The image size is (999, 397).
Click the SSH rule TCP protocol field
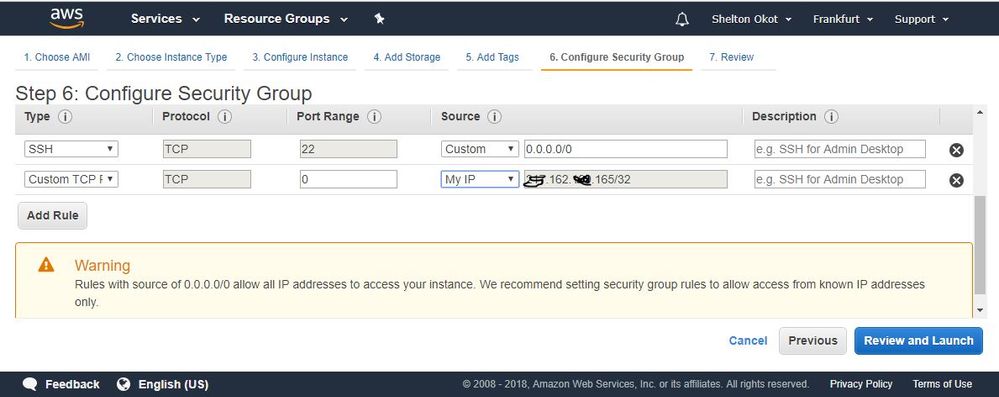coord(207,149)
